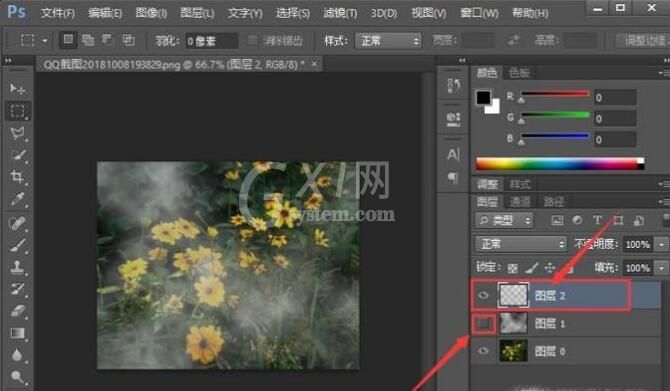Open the layer filter 类型 dropdown
The image size is (670, 391).
click(504, 220)
